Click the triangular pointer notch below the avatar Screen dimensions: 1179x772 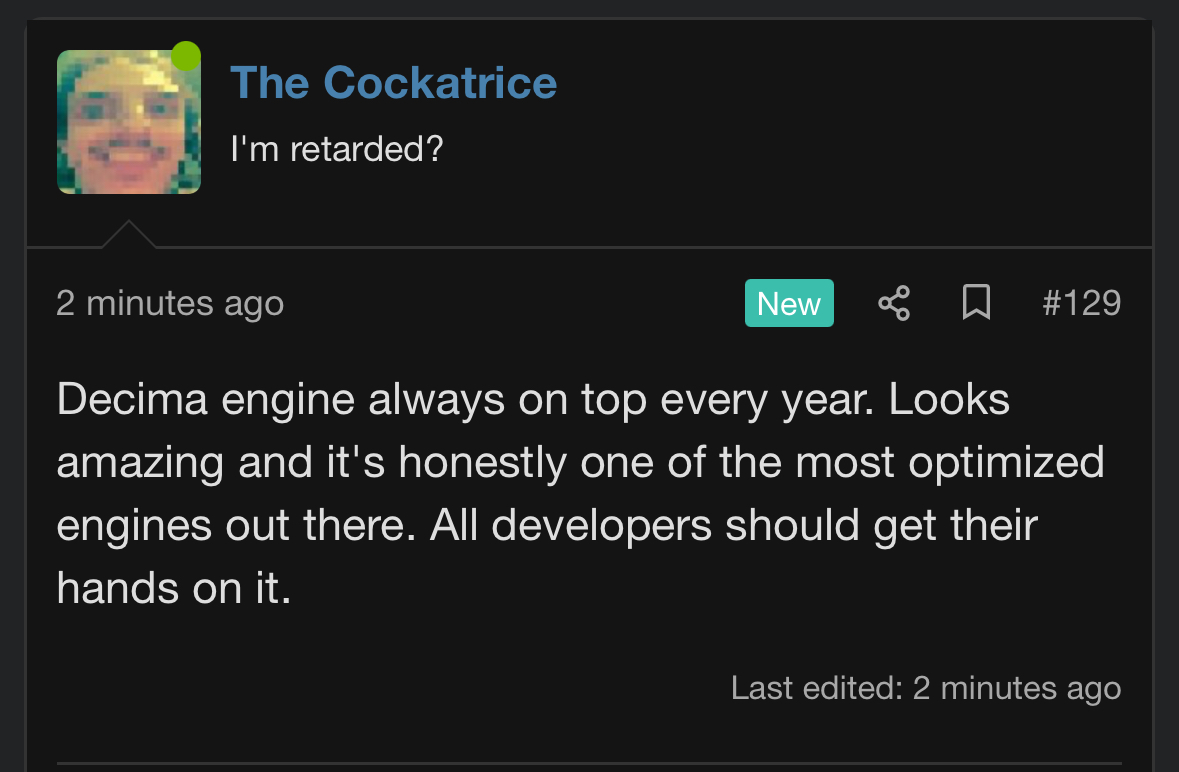128,236
